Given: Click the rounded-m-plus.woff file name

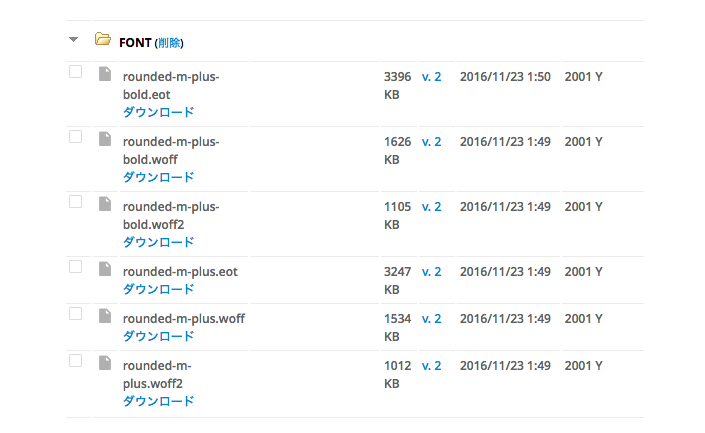Looking at the screenshot, I should coord(183,318).
